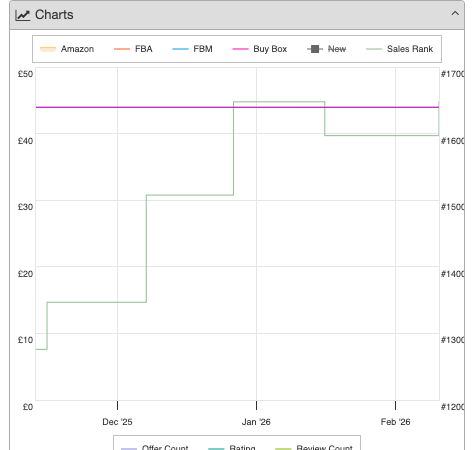This screenshot has height=450, width=474.
Task: Toggle the Offer Count legend entry
Action: click(155, 447)
